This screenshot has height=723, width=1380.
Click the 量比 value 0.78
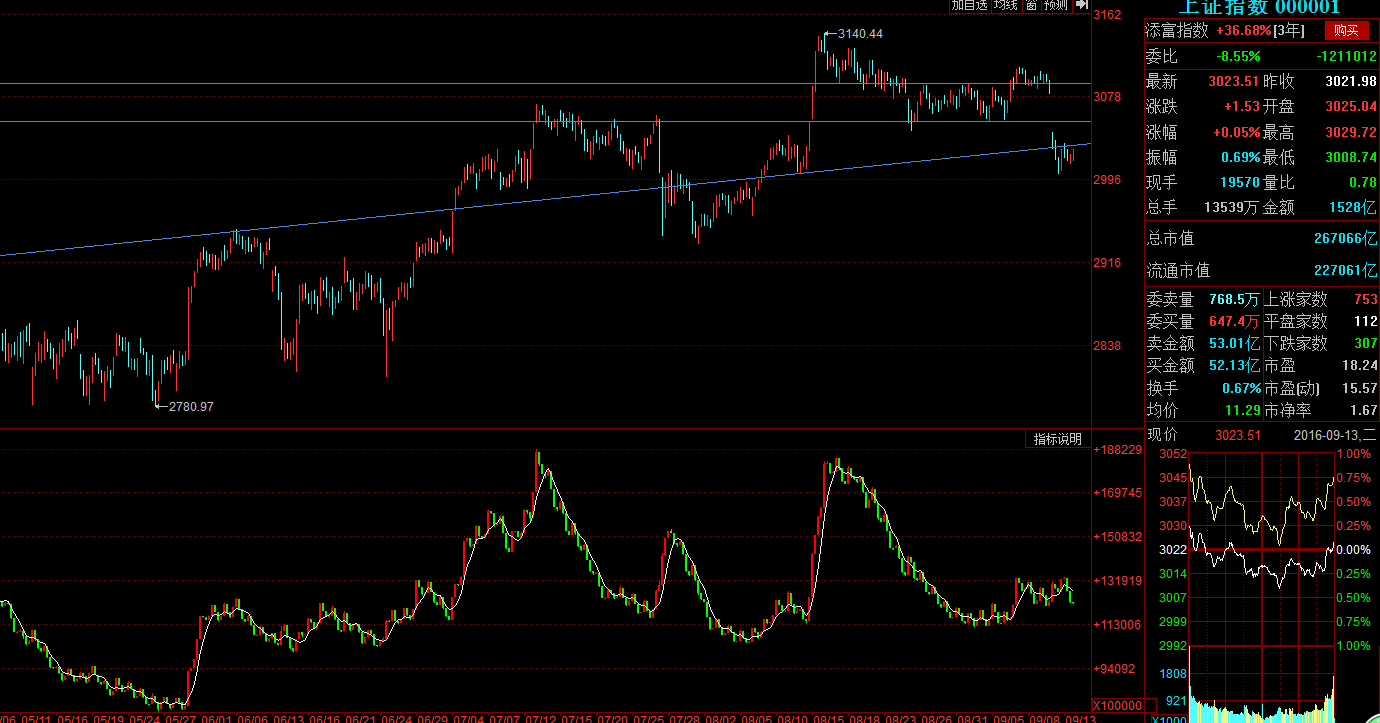(1364, 182)
